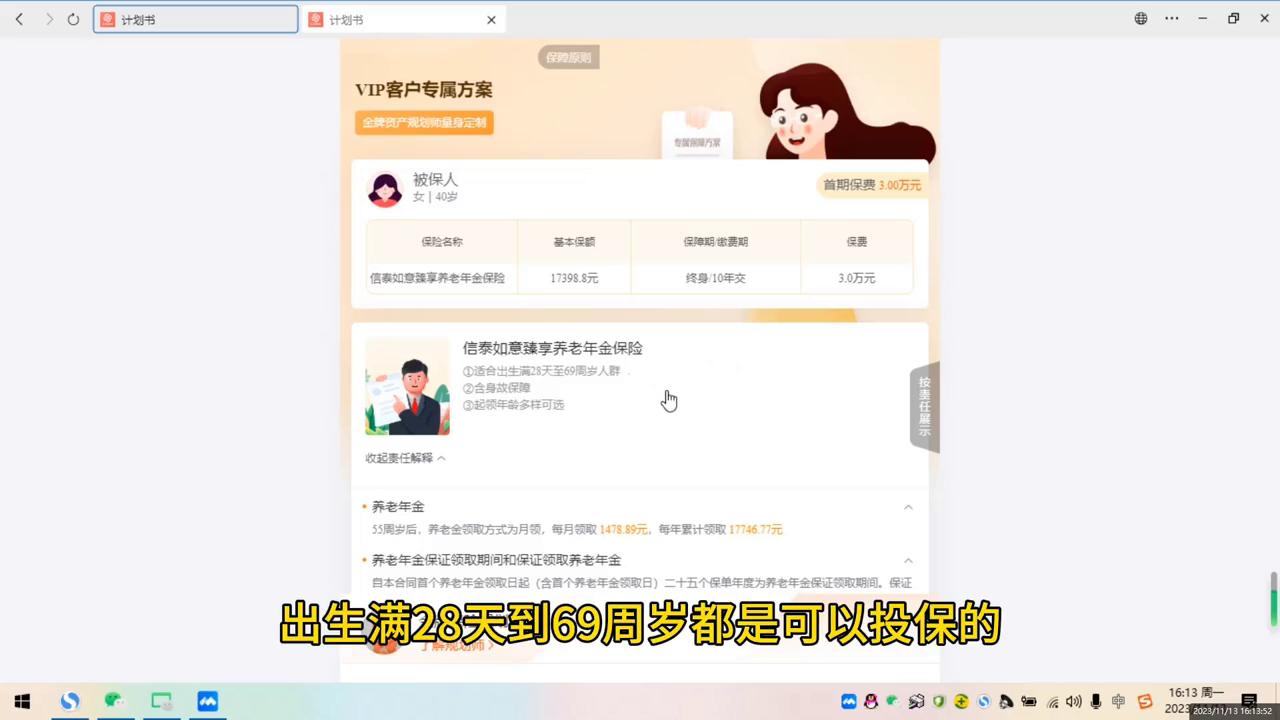Open QQ from the system tray penguin icon
The width and height of the screenshot is (1280, 720).
(x=870, y=700)
